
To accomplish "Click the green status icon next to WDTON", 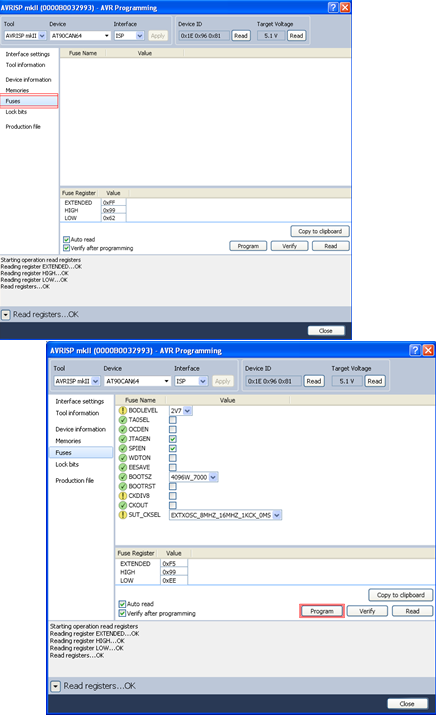I will click(123, 458).
